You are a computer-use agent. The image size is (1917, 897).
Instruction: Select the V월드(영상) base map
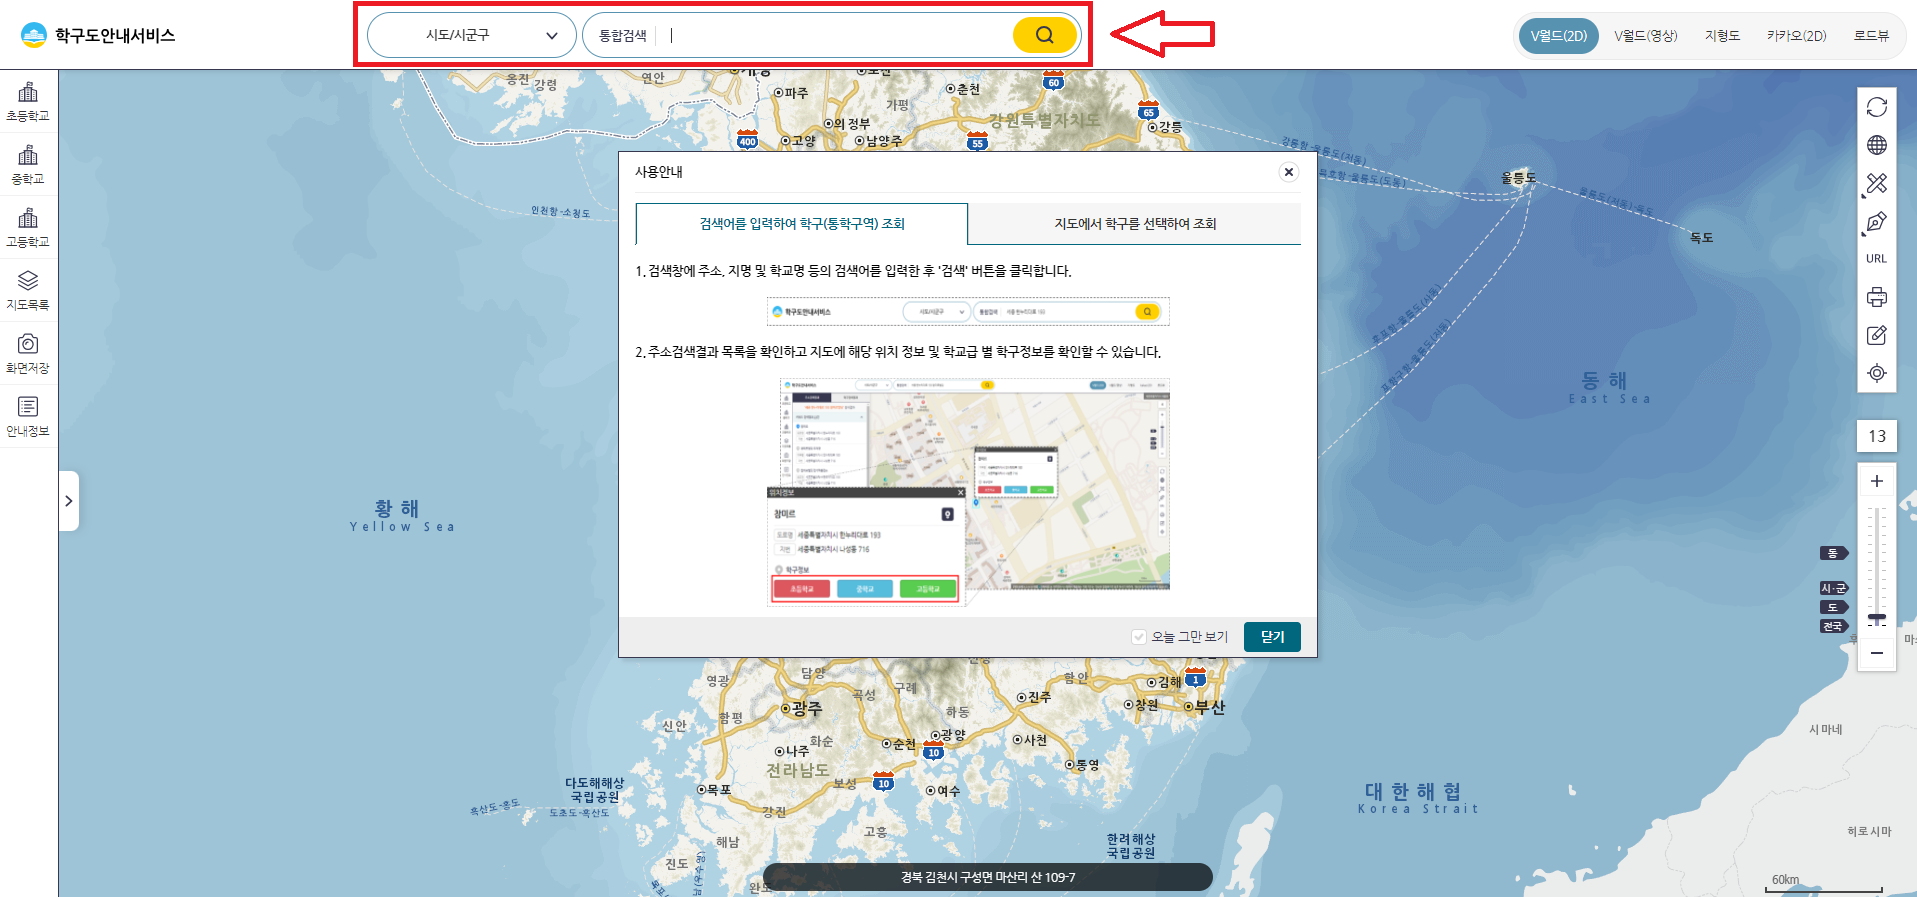pos(1645,36)
